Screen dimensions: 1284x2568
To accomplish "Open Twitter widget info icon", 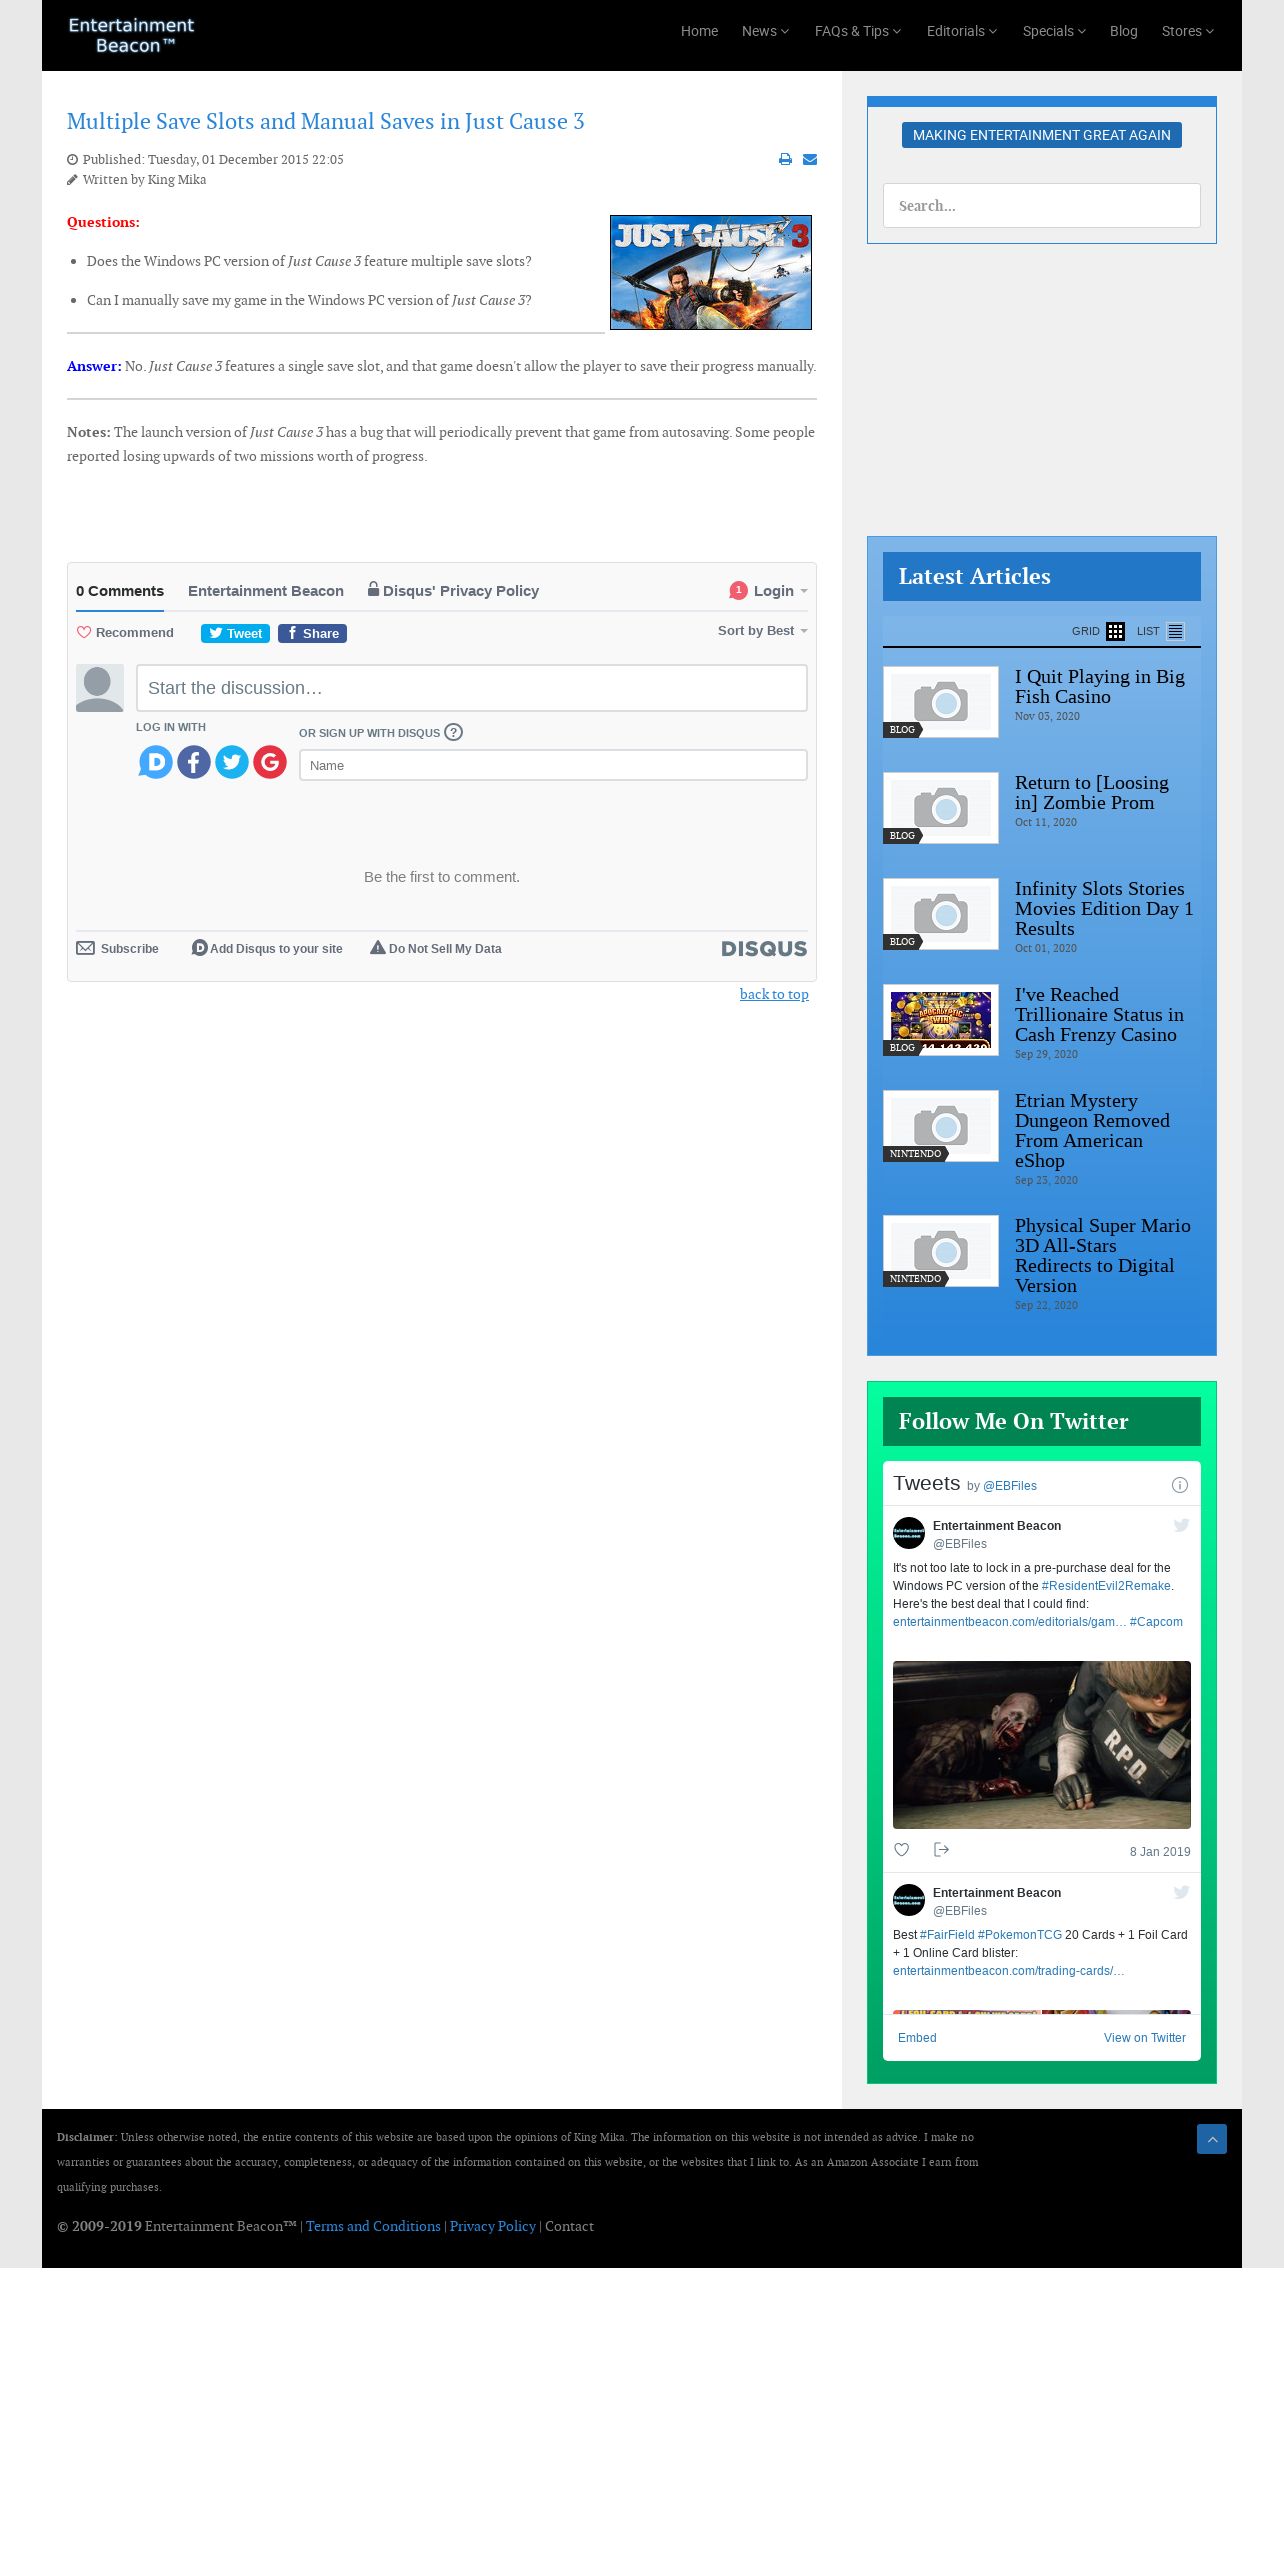I will pyautogui.click(x=1180, y=1485).
